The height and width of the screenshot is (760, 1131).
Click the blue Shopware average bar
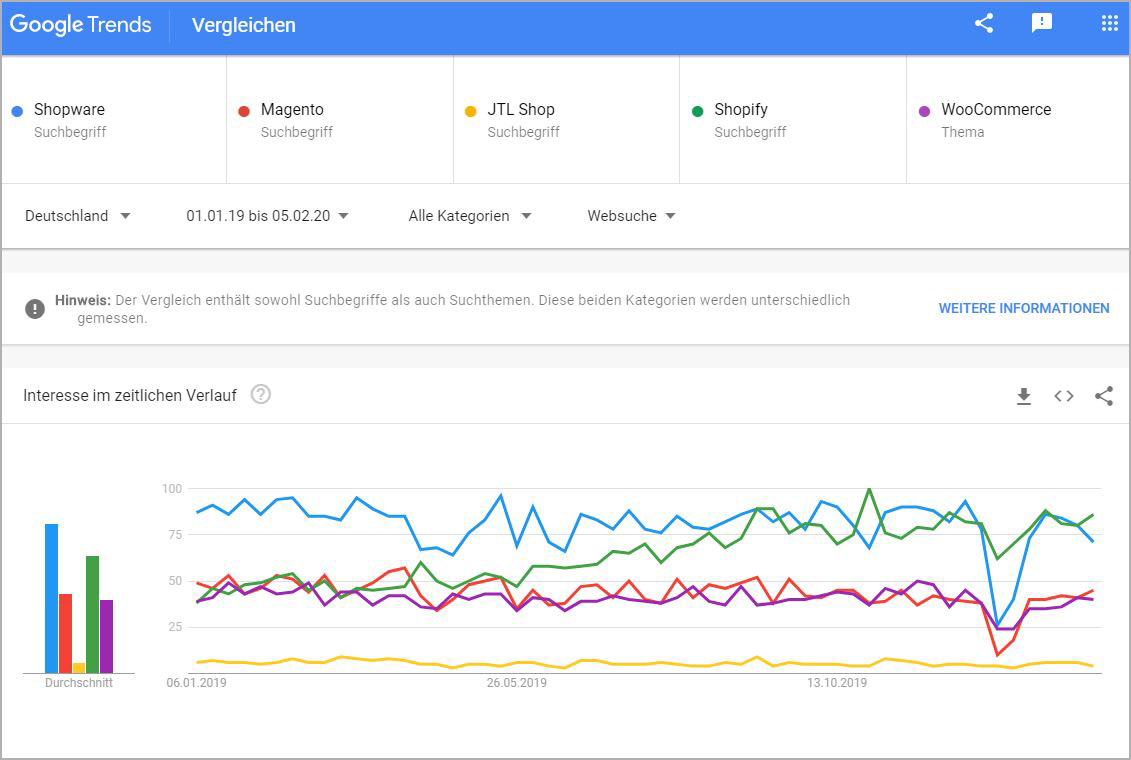coord(51,598)
